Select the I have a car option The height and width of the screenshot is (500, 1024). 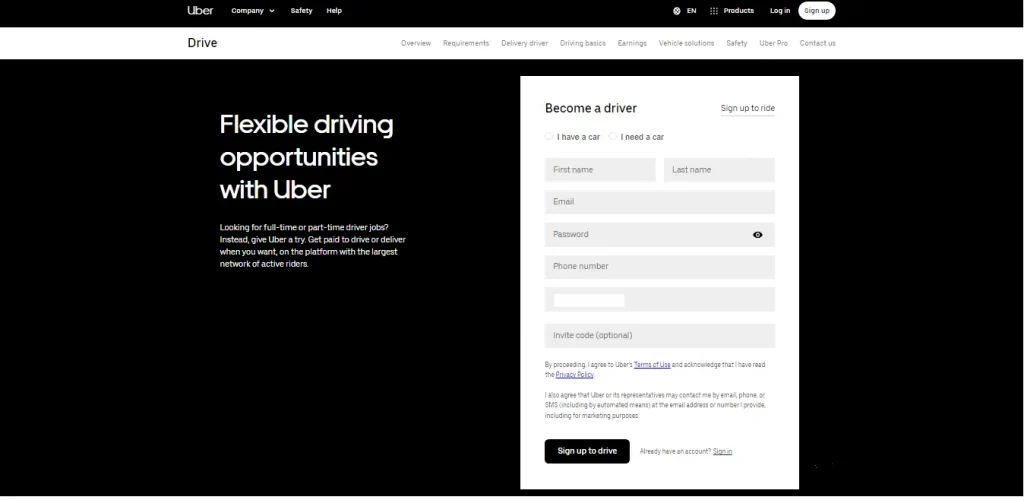(x=549, y=136)
